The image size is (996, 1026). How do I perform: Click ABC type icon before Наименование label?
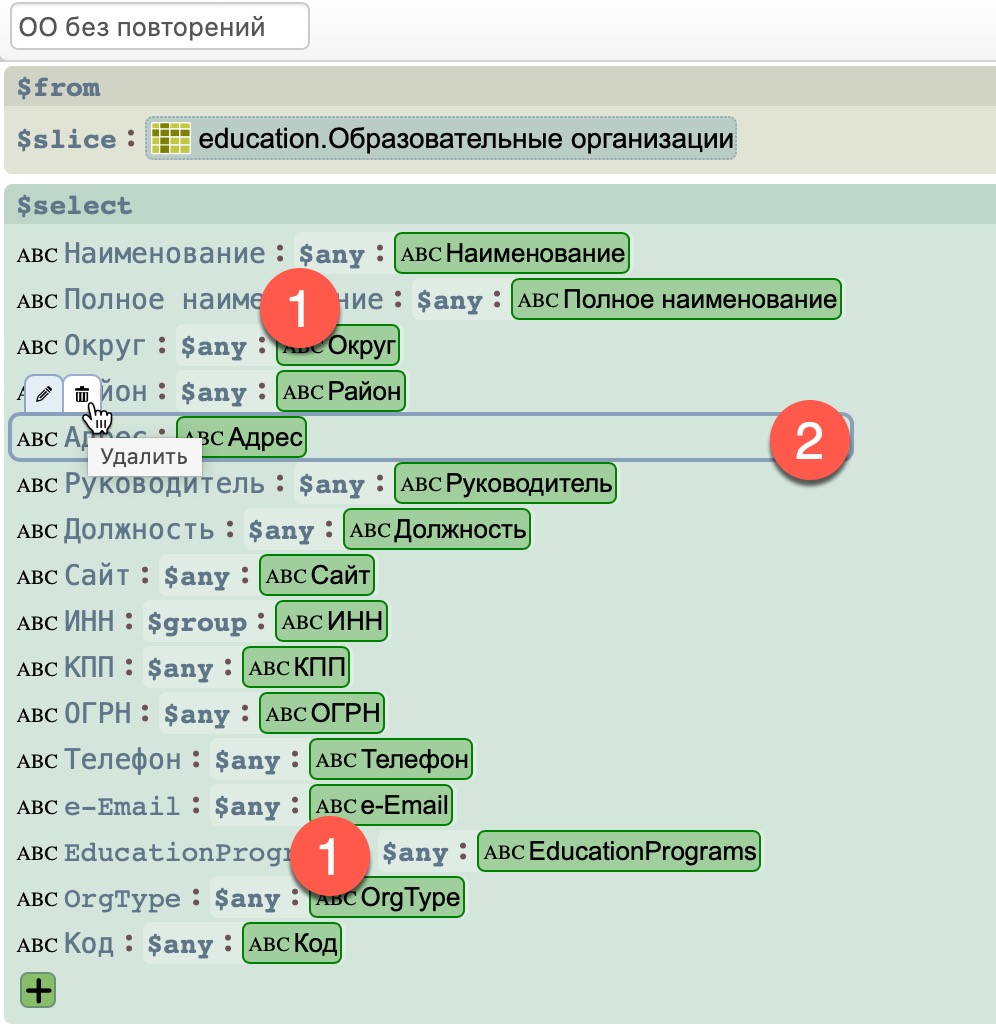point(38,255)
